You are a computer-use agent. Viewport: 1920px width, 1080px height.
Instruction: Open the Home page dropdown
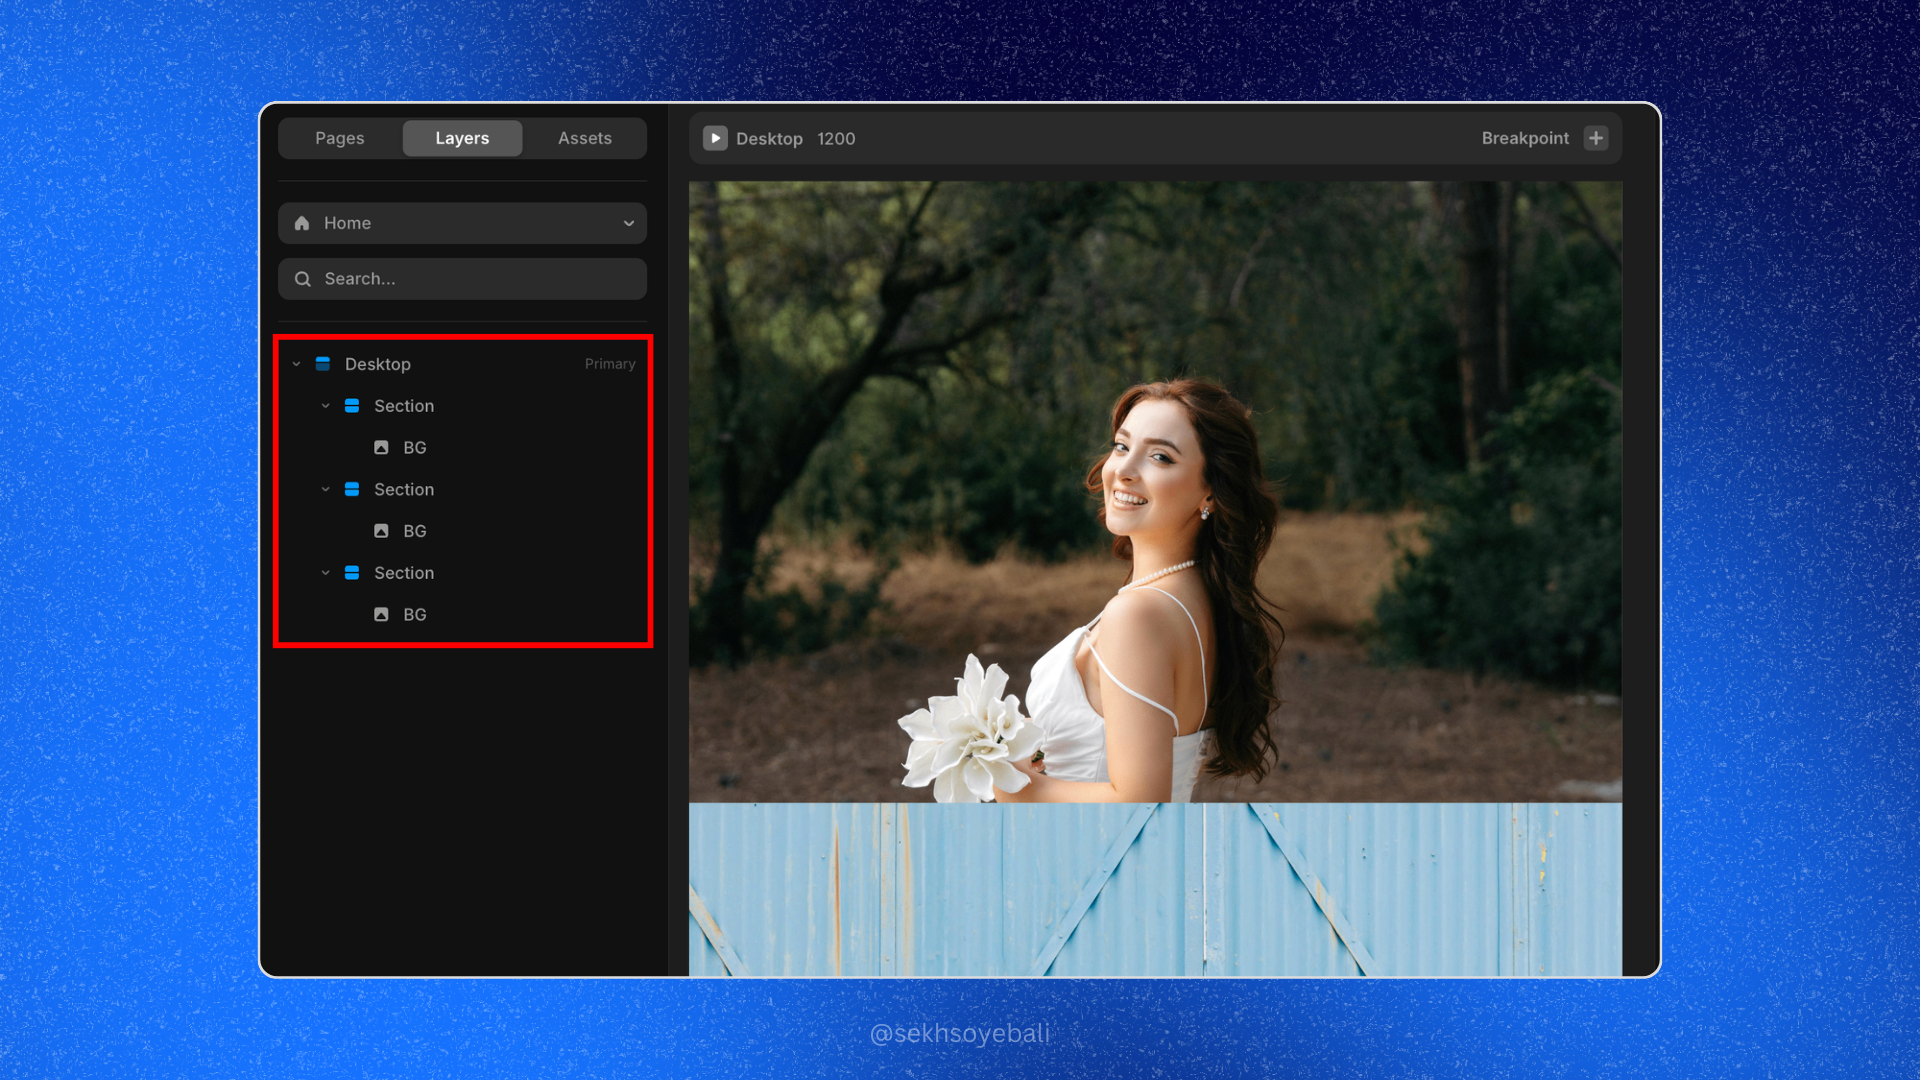pyautogui.click(x=628, y=223)
